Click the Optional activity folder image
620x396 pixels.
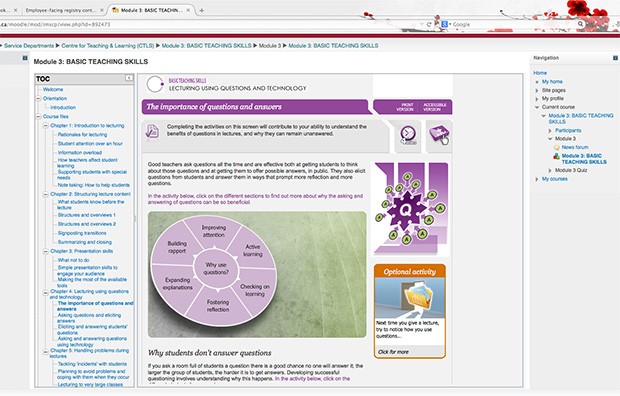tap(410, 298)
